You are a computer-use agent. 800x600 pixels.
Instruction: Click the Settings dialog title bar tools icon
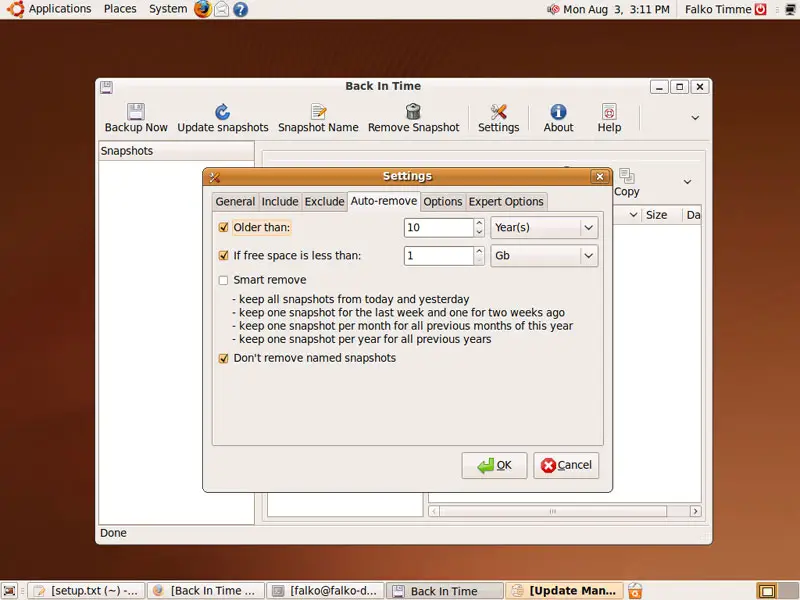tap(214, 177)
